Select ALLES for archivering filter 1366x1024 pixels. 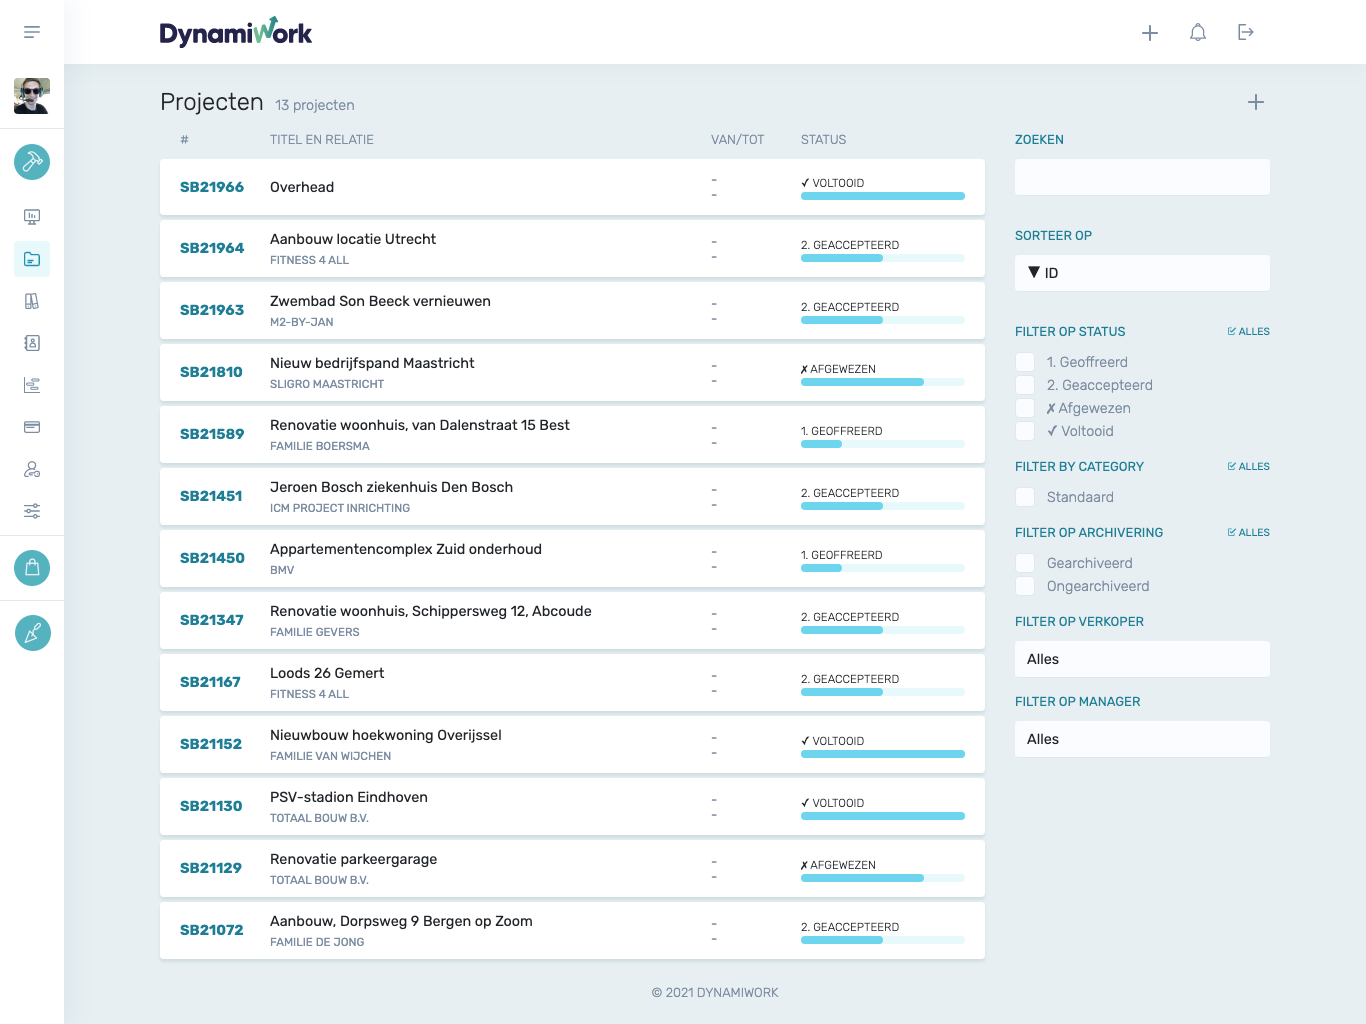coord(1248,532)
